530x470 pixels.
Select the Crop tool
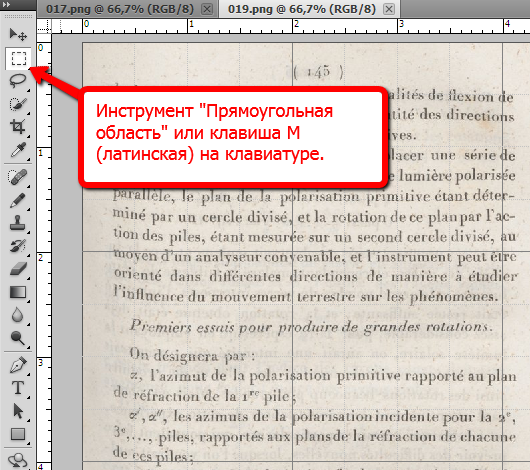point(18,127)
